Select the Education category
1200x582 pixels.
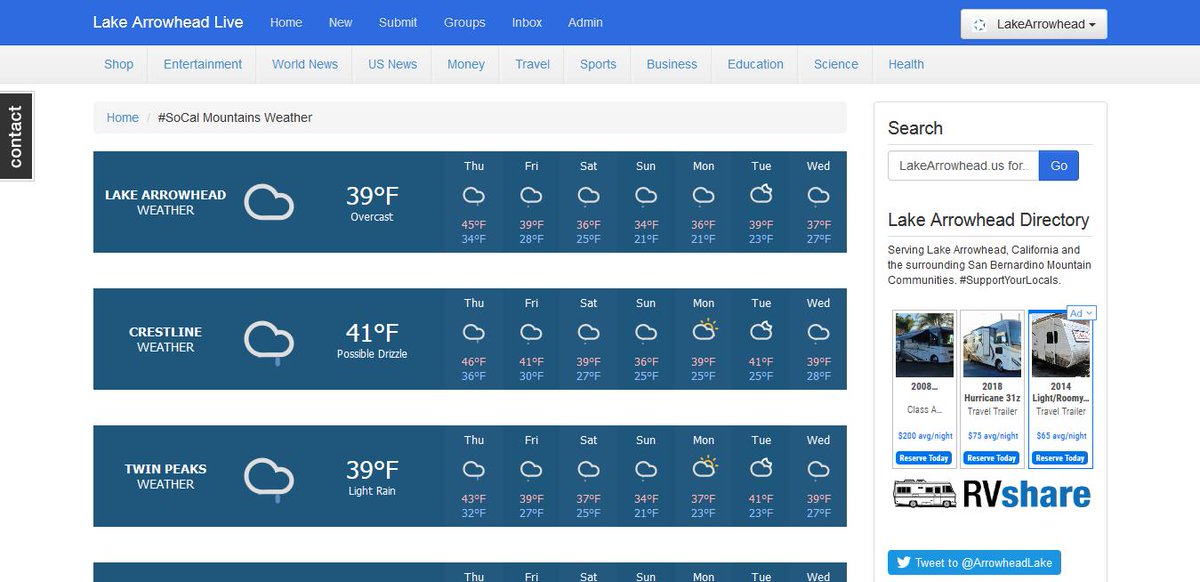point(755,64)
